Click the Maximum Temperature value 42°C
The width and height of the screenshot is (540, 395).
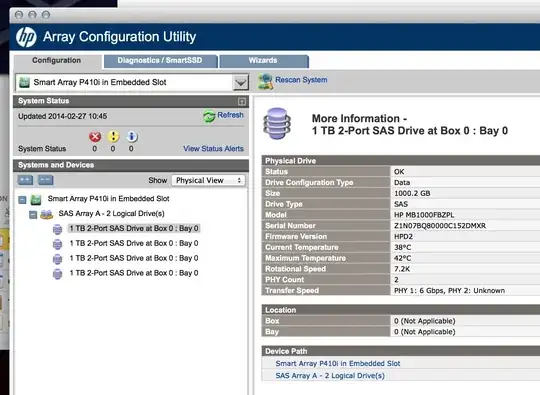[403, 258]
